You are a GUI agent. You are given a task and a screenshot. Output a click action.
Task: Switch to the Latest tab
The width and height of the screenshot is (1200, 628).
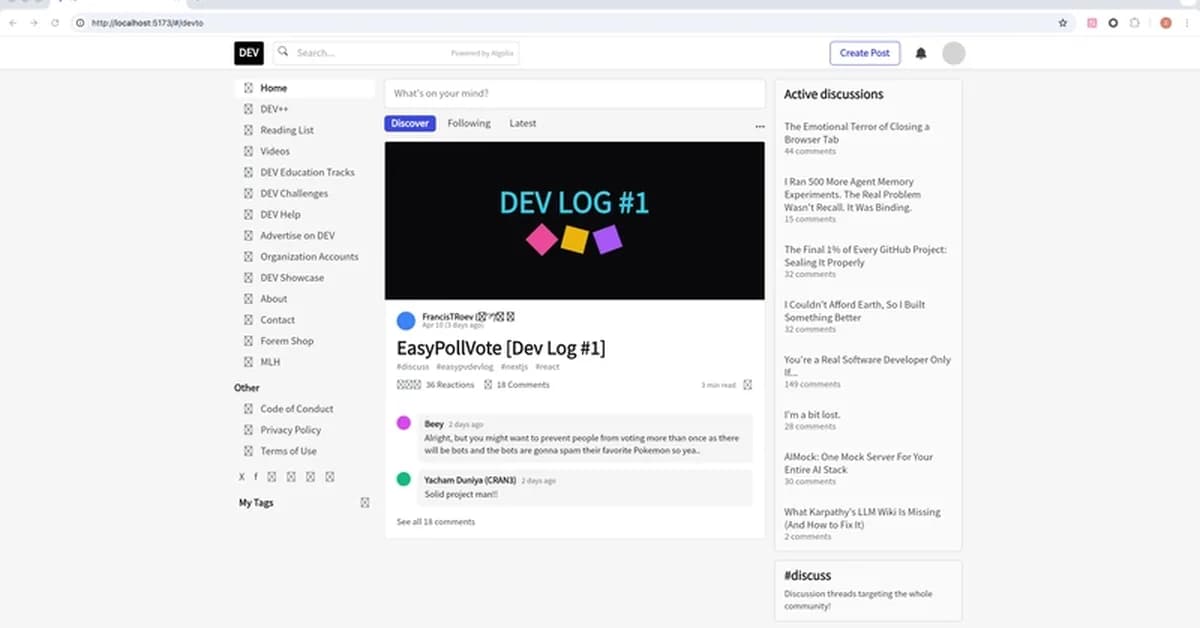522,123
